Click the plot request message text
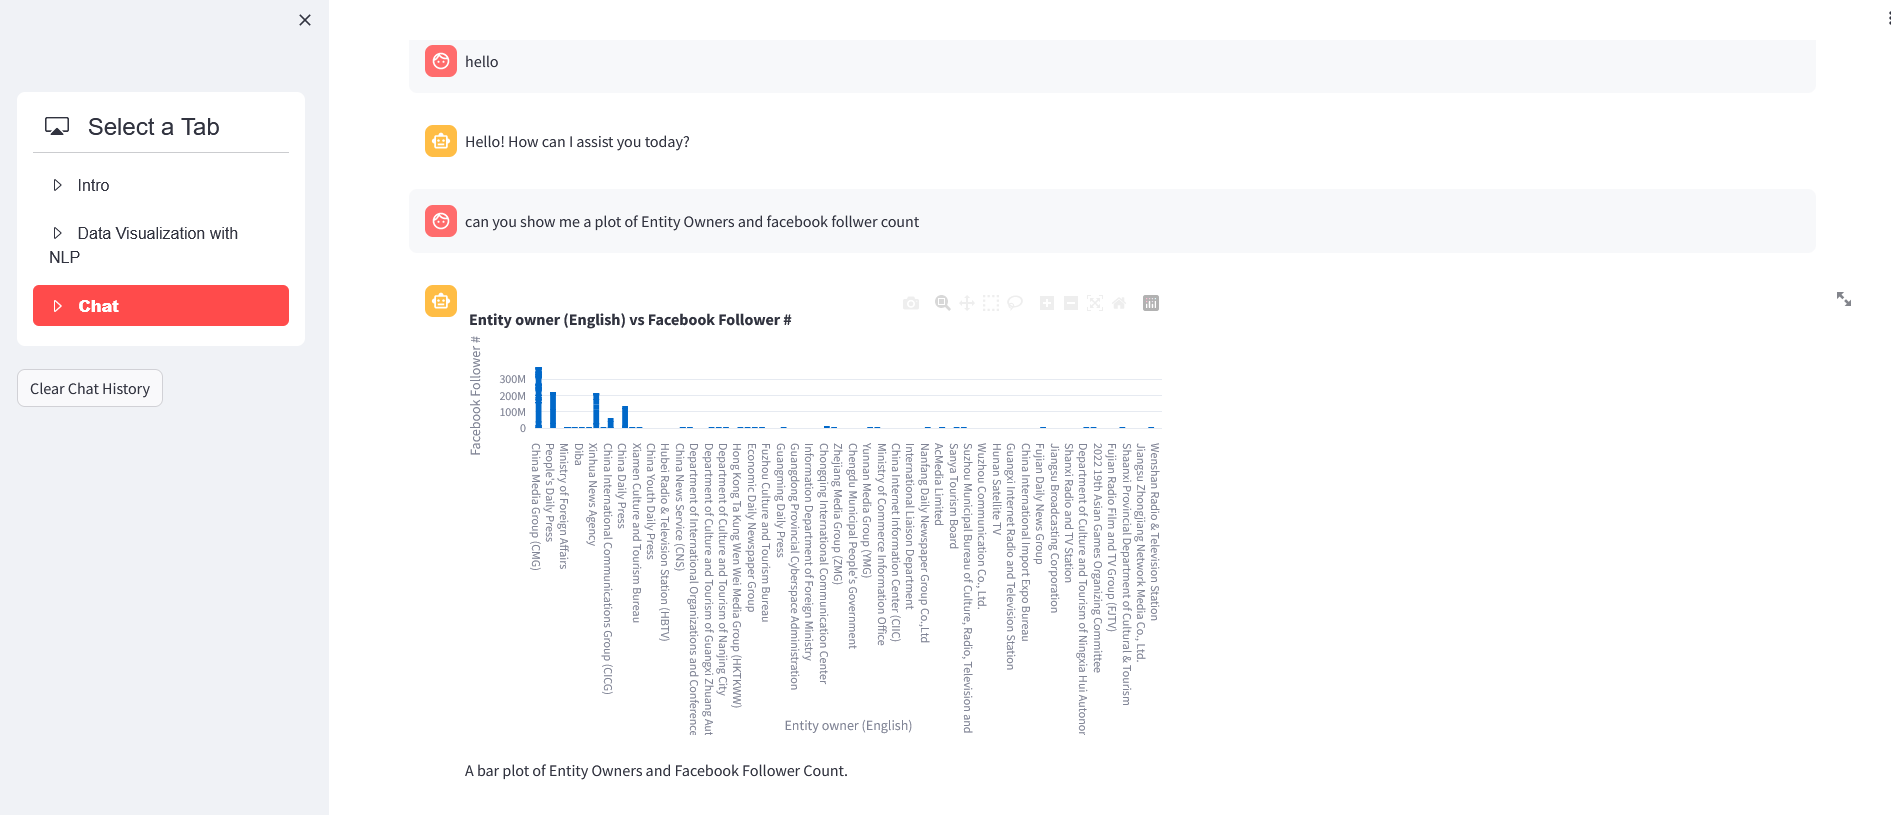The height and width of the screenshot is (815, 1891). pos(692,222)
